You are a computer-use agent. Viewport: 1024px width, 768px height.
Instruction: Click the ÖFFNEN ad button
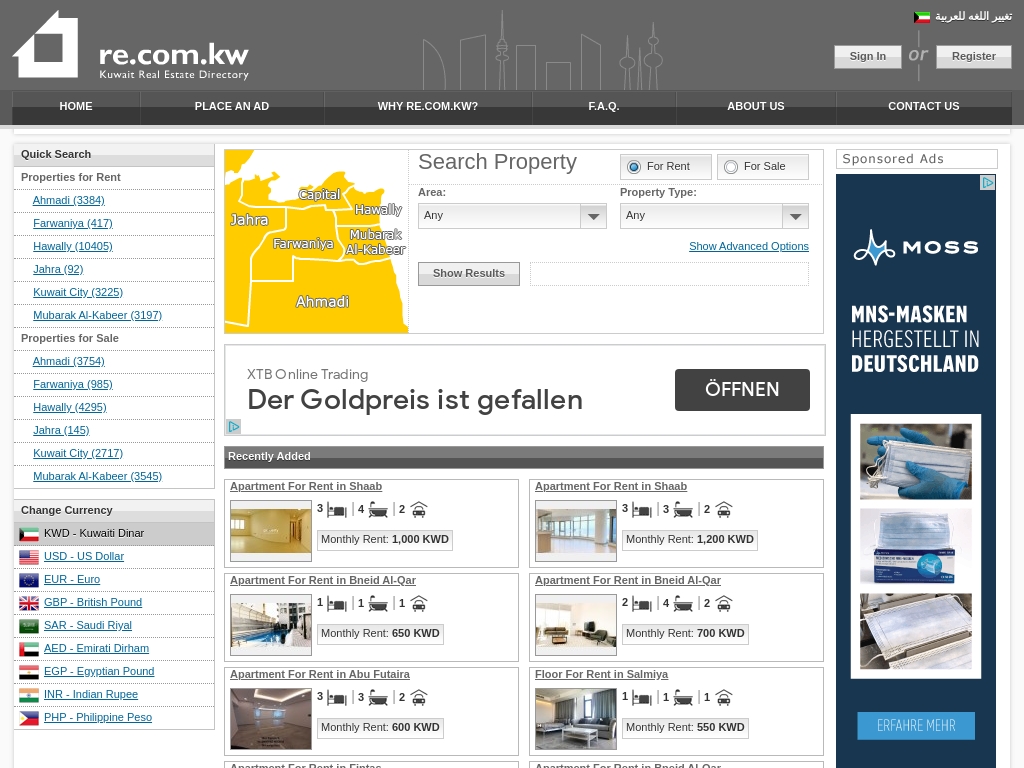742,390
